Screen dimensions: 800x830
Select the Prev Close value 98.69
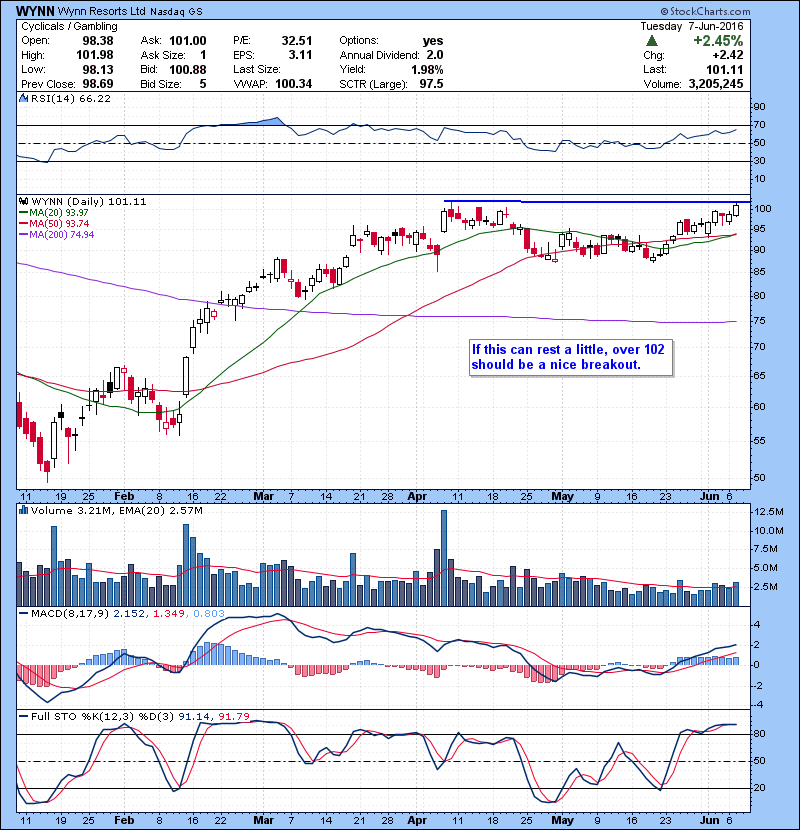click(97, 84)
